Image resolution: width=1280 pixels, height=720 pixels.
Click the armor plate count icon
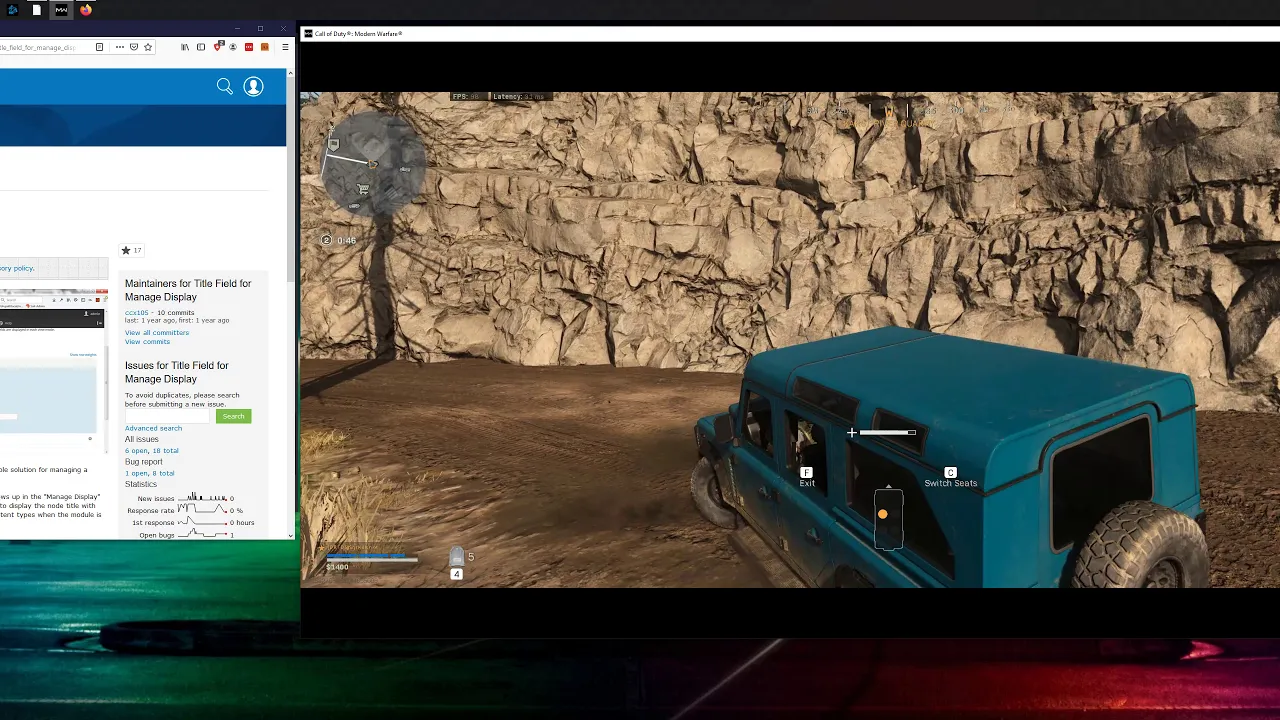[x=456, y=557]
